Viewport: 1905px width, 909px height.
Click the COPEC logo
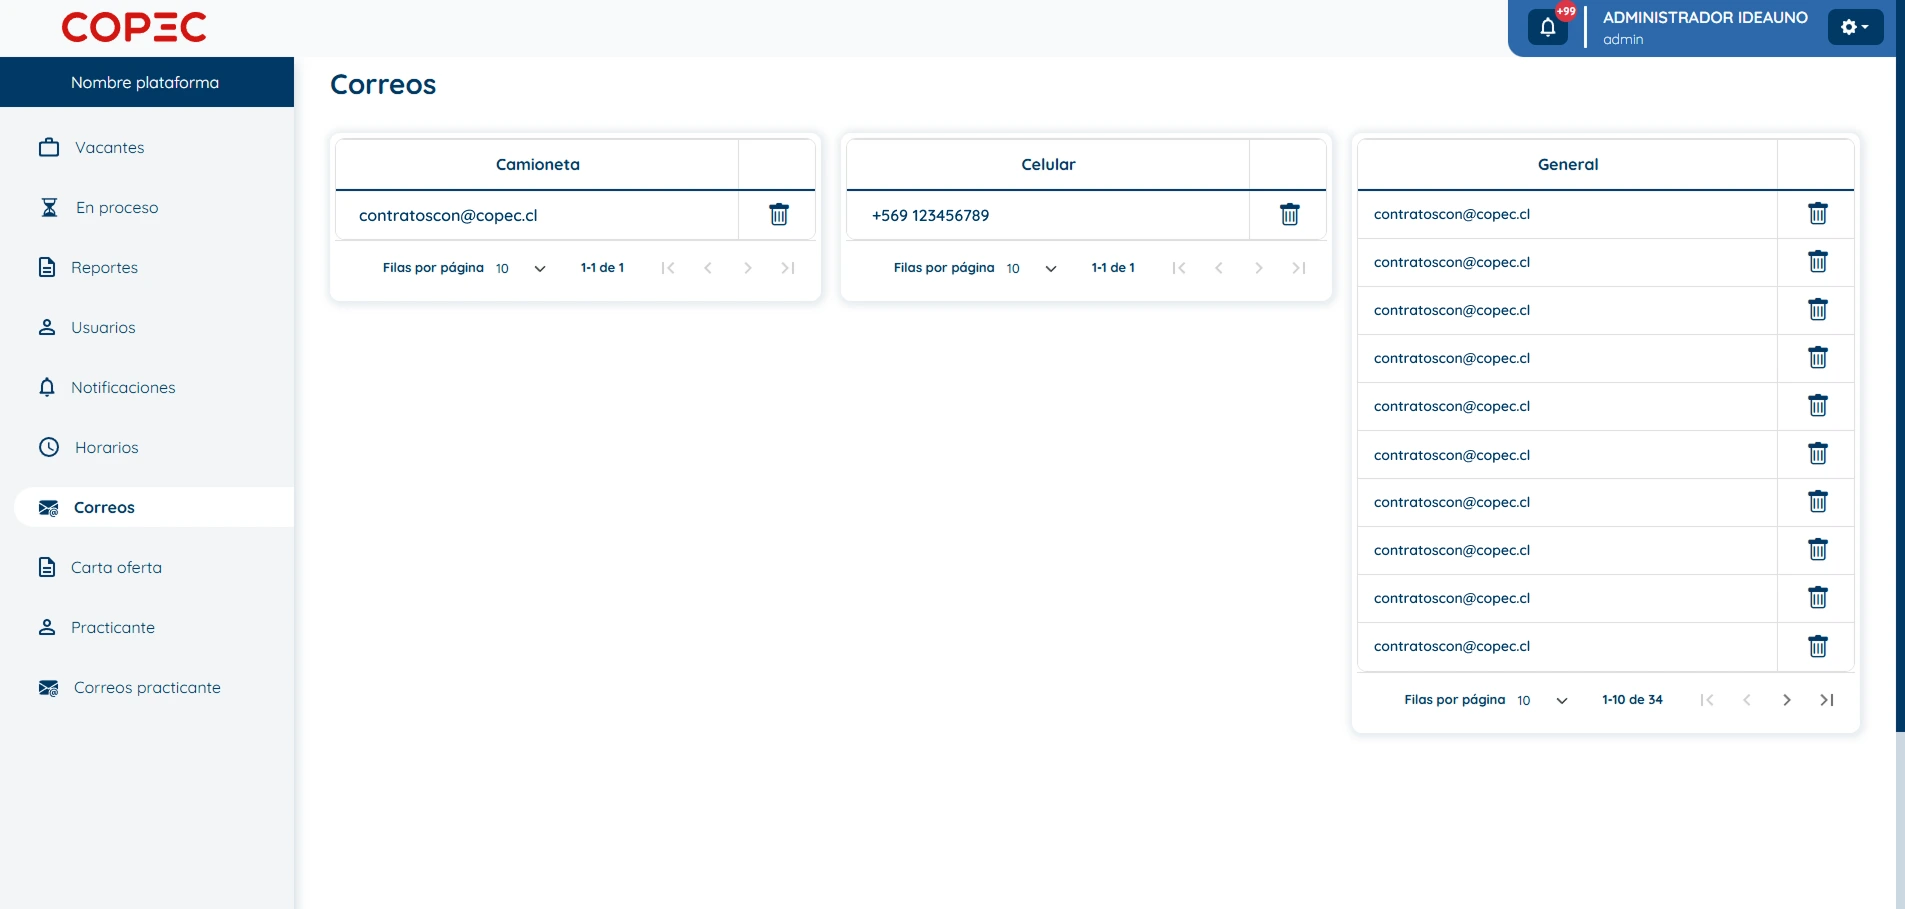134,27
